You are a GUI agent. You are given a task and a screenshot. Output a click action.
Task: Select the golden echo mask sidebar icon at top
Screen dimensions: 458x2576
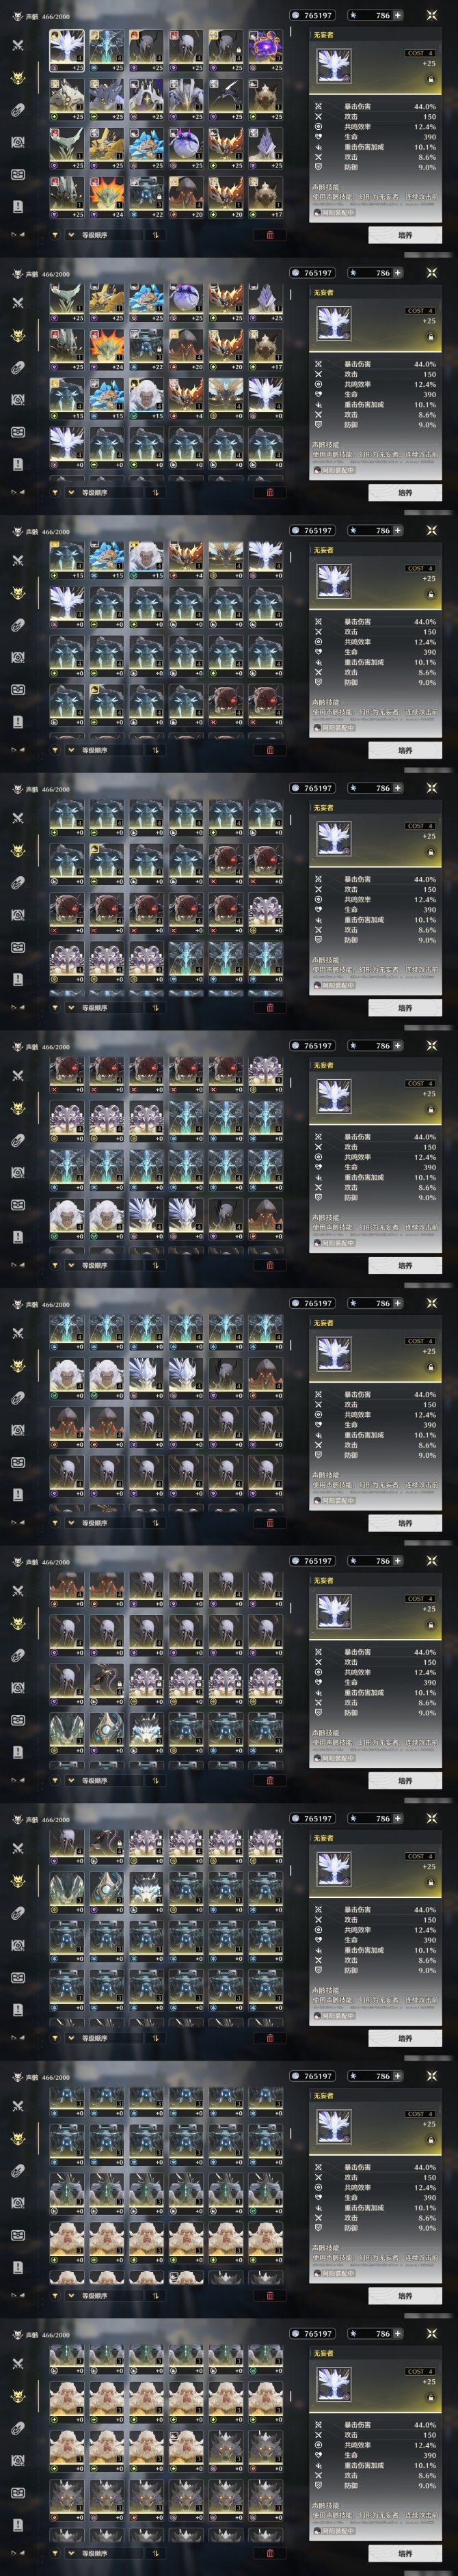(x=17, y=77)
